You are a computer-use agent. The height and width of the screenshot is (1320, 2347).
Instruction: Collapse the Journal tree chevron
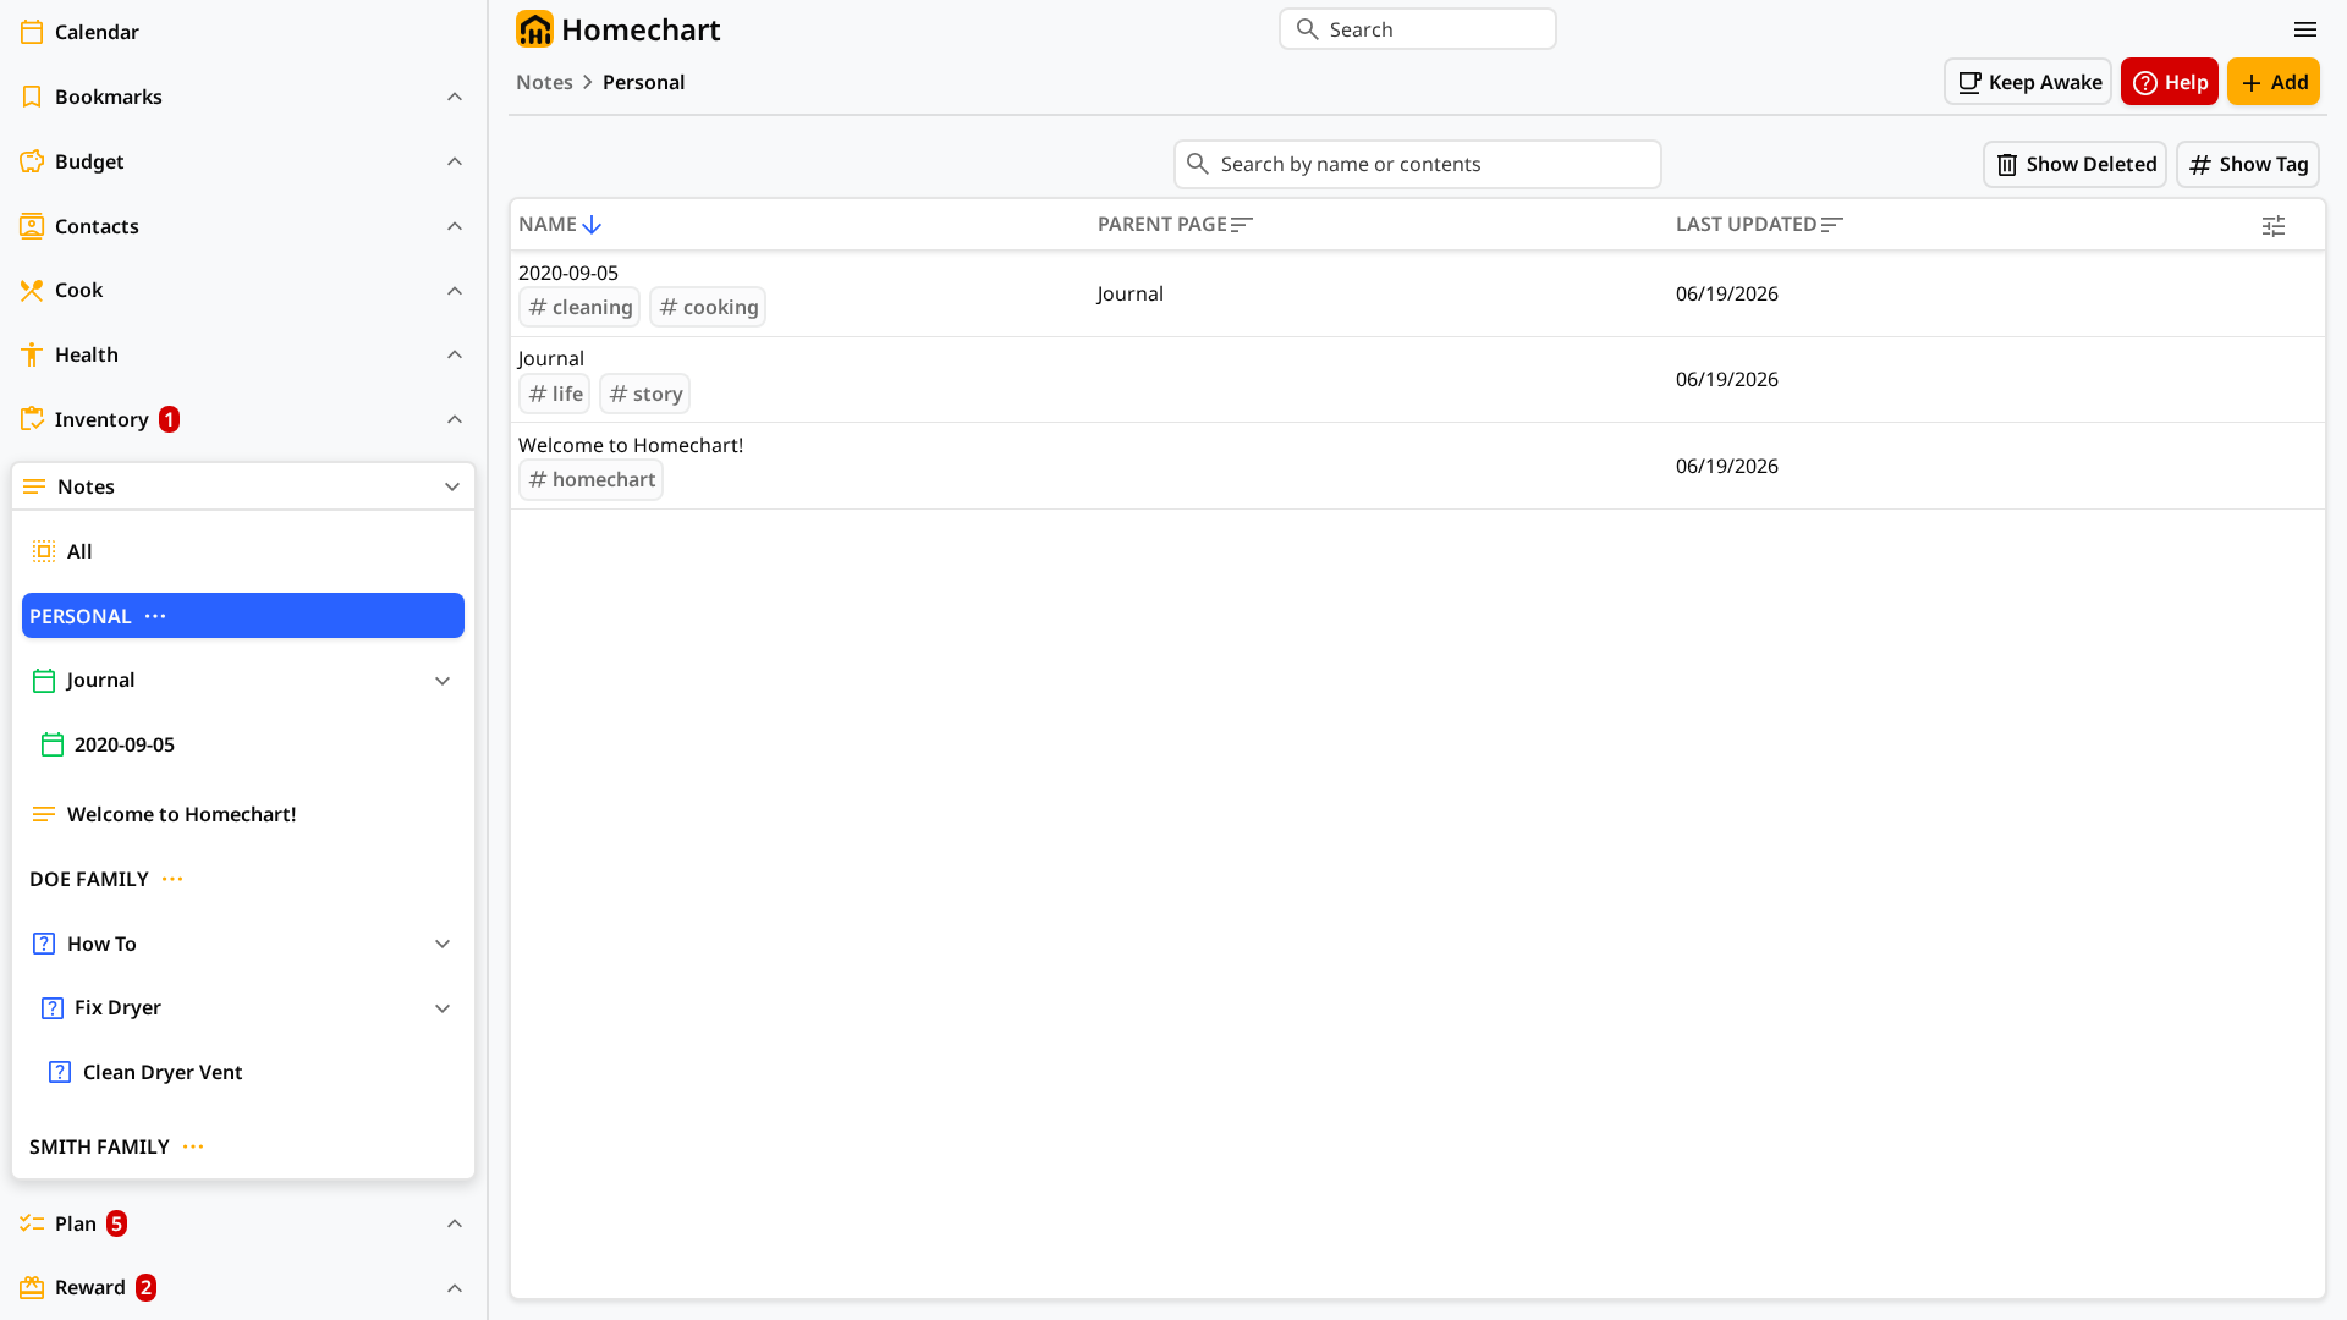click(442, 681)
